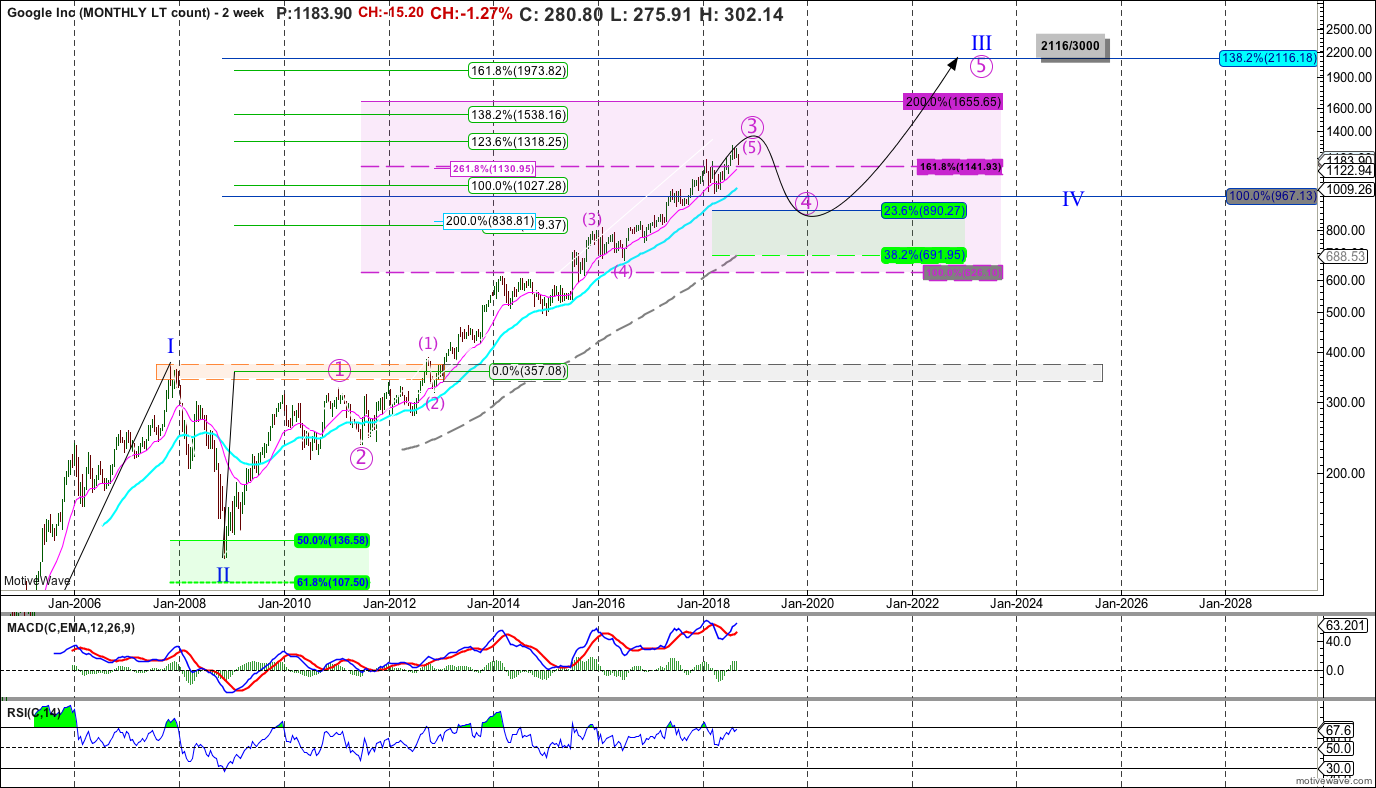Screen dimensions: 1376x788
Task: Select the 100.0%(1027.28) extension label
Action: (x=519, y=186)
